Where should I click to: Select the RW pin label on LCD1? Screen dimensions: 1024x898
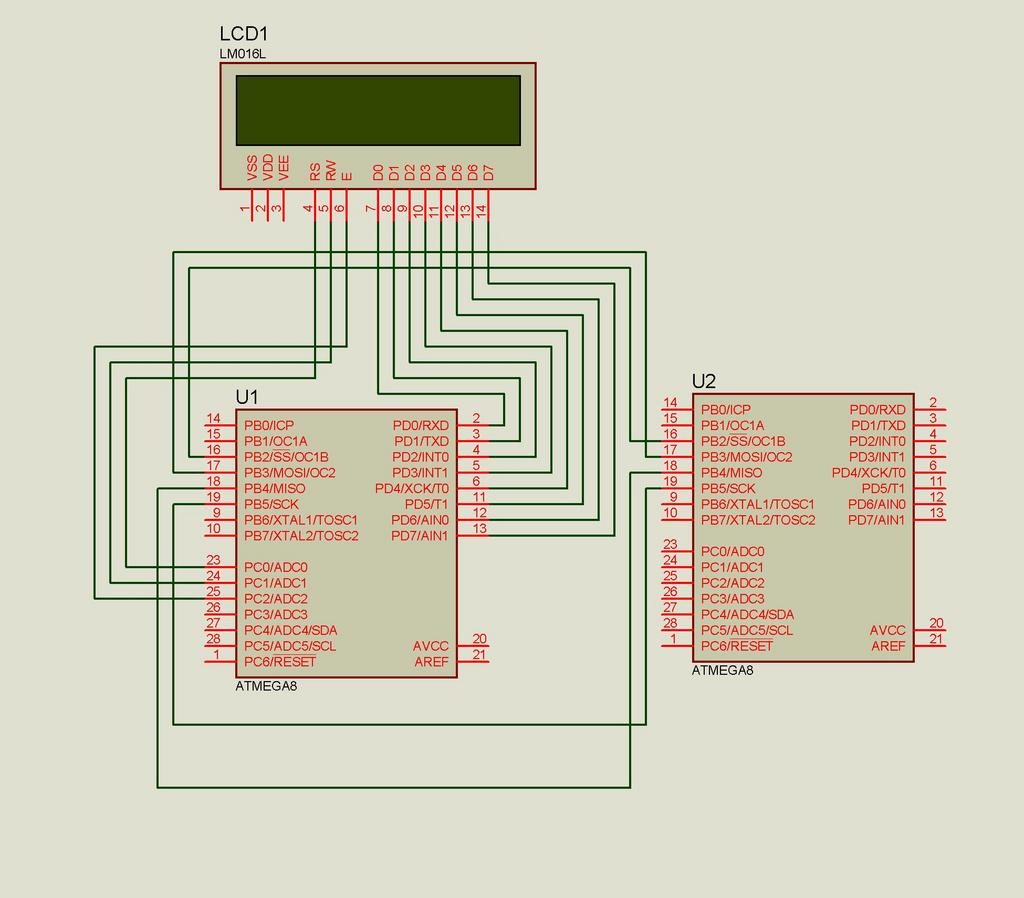click(x=330, y=170)
